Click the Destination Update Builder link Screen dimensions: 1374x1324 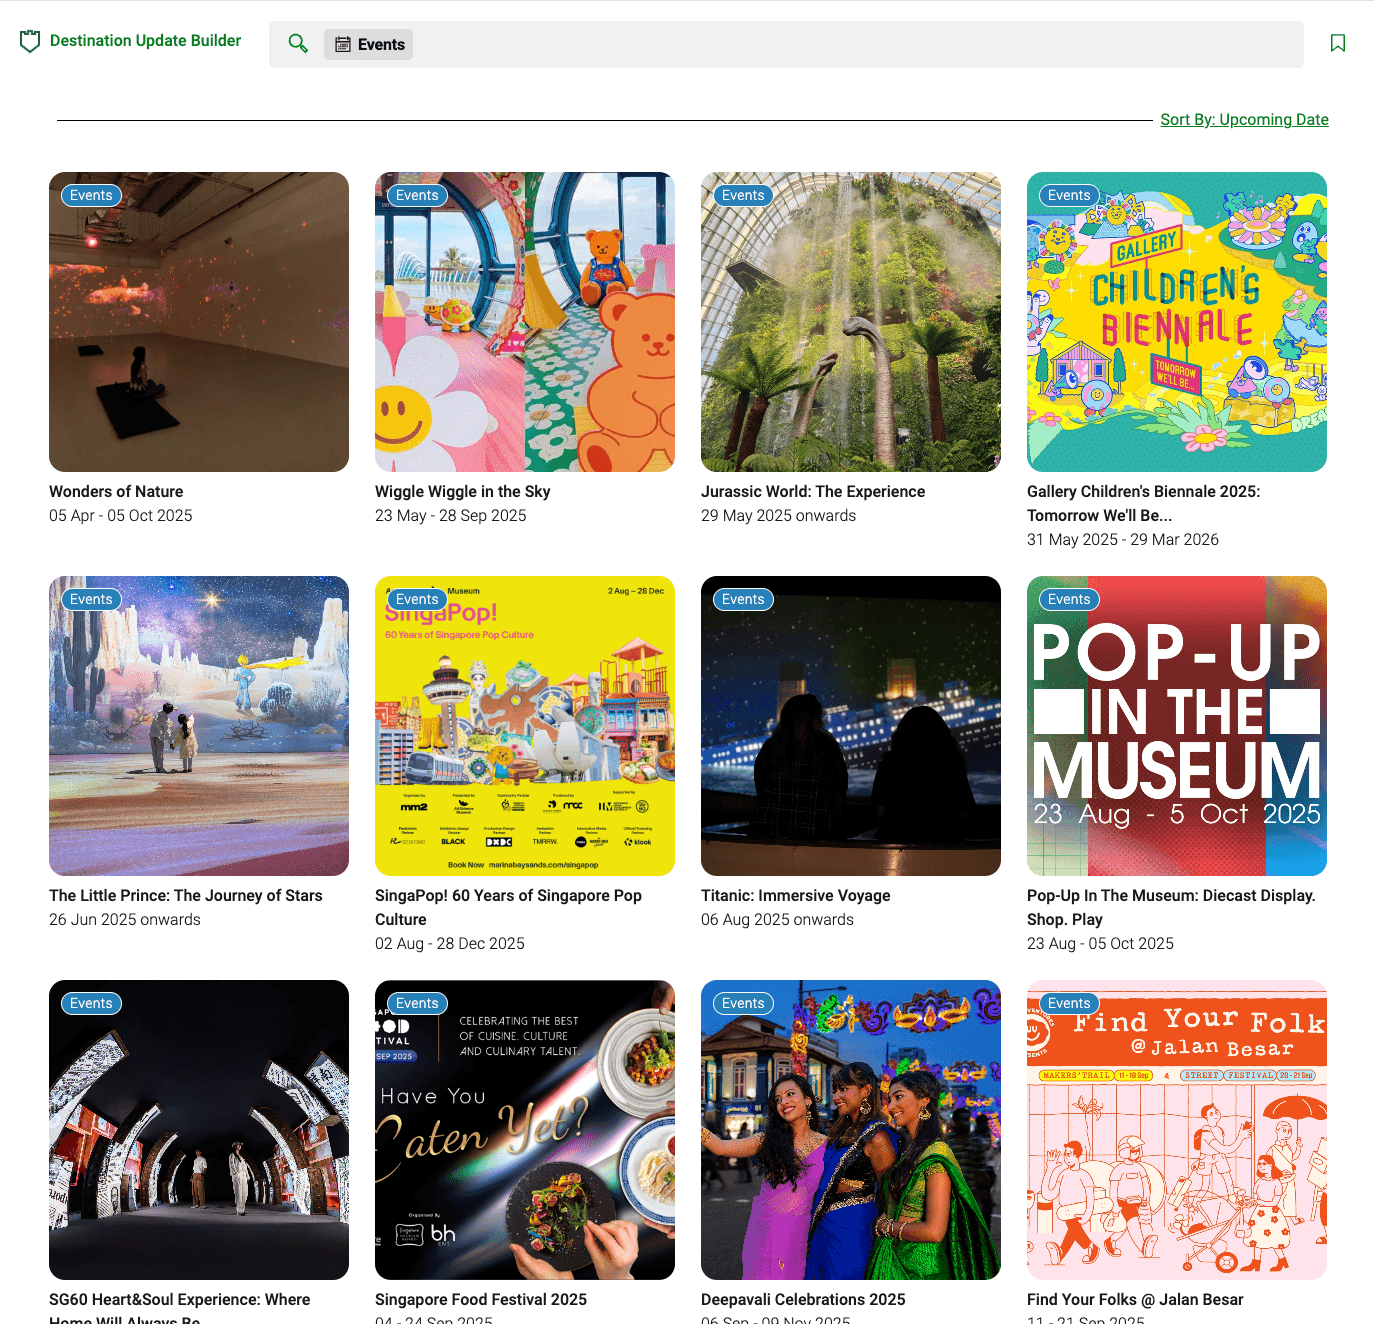point(145,40)
